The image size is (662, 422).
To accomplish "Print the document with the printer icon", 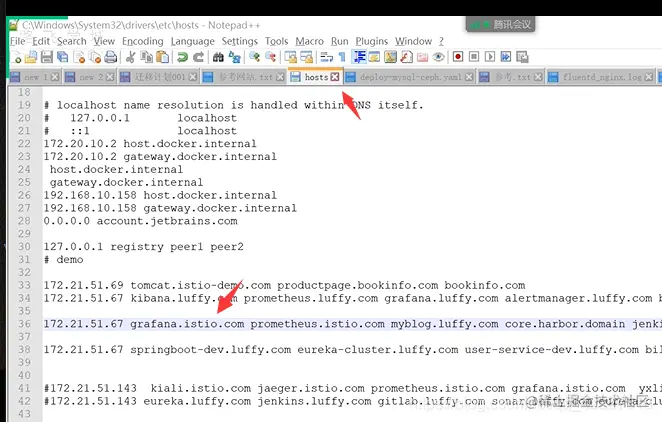I will click(x=111, y=57).
